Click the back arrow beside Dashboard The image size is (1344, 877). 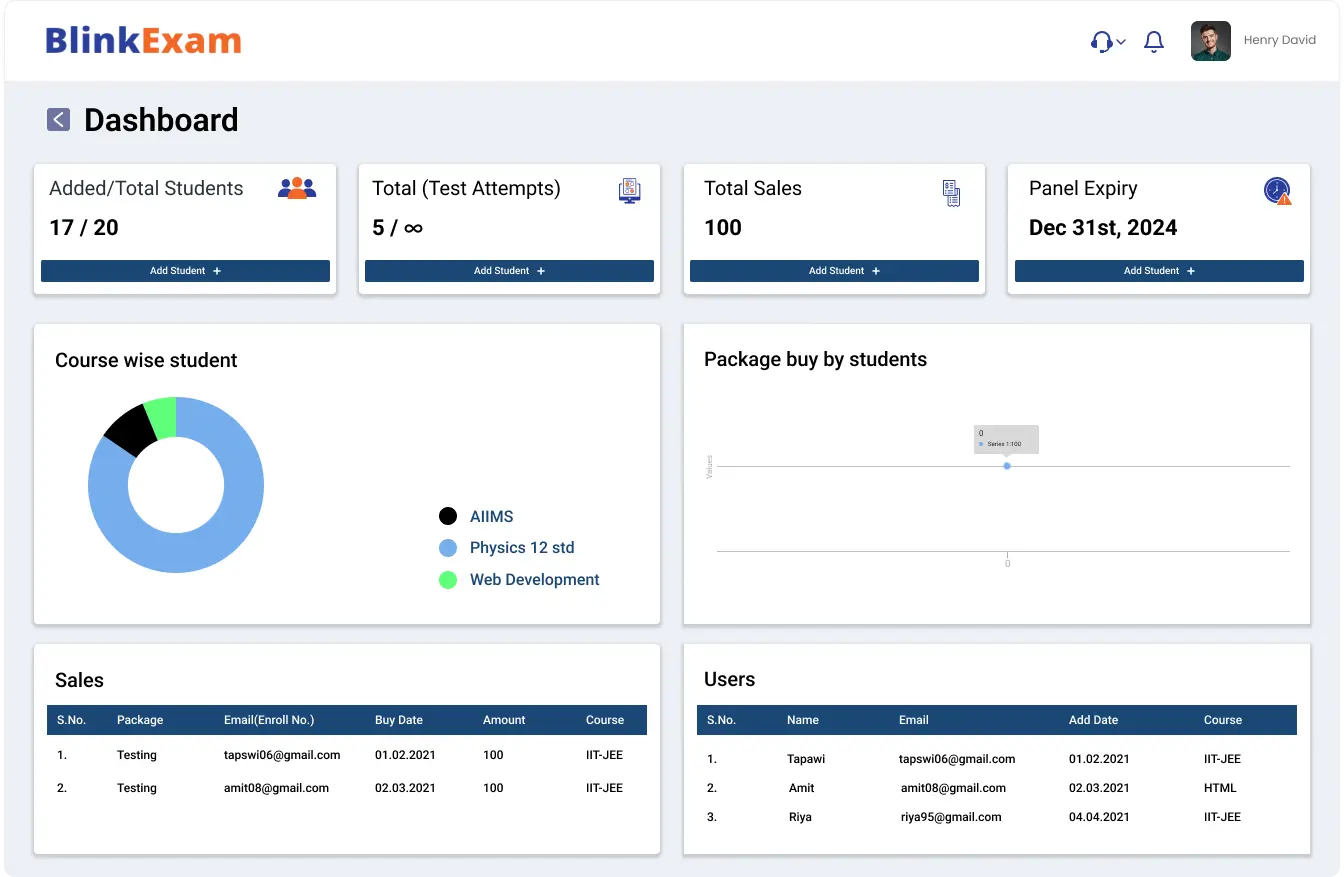[58, 120]
